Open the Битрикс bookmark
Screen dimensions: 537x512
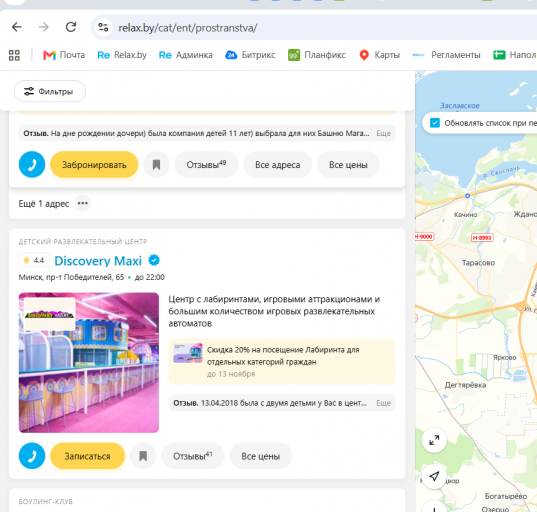[250, 55]
